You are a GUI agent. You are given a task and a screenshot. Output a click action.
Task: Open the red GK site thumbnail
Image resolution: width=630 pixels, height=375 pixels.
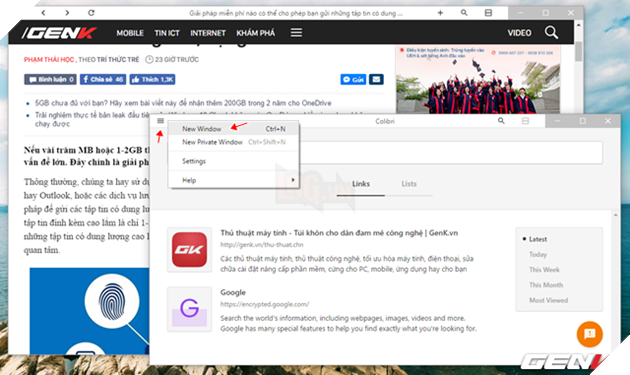(x=189, y=250)
